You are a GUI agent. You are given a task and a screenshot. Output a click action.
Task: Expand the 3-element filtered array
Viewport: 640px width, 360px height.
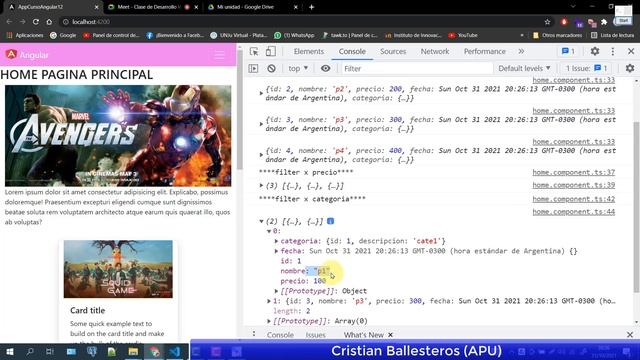click(x=261, y=186)
